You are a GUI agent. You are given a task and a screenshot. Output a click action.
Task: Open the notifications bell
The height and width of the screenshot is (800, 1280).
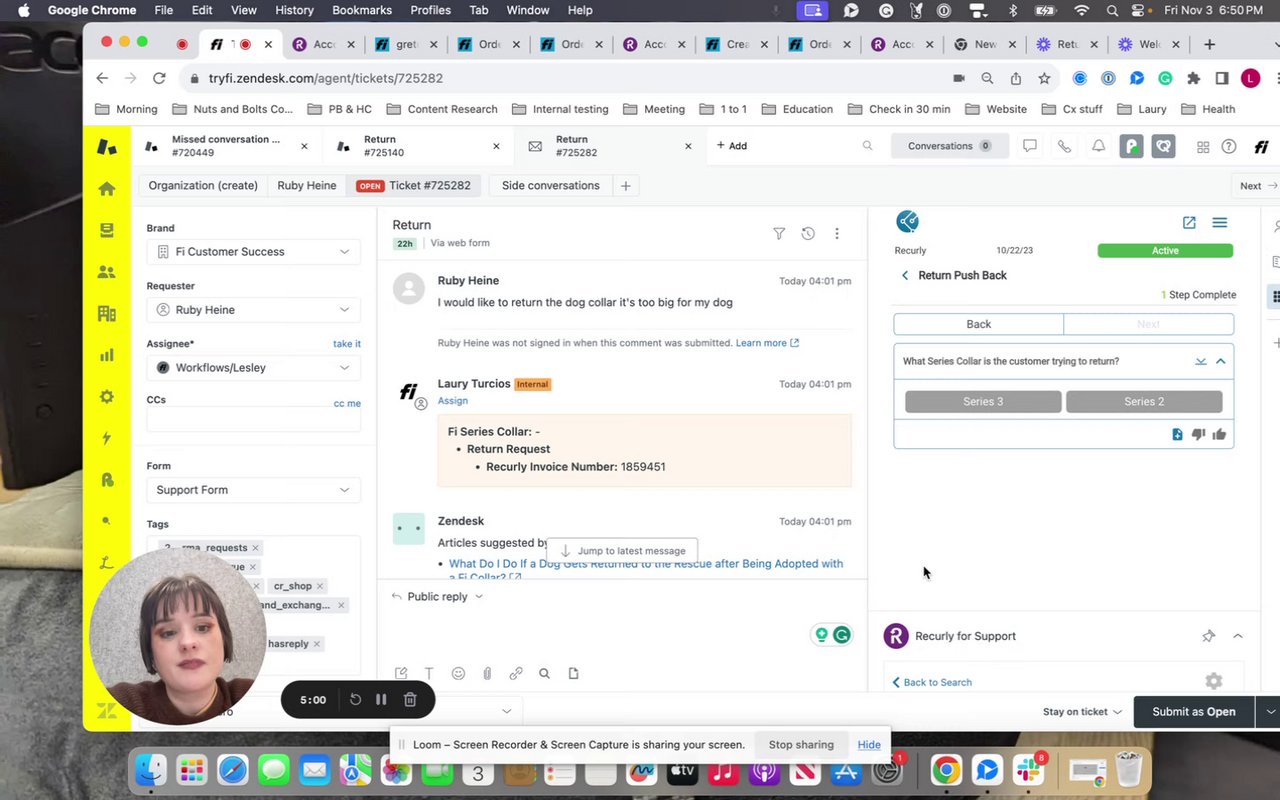[x=1098, y=146]
